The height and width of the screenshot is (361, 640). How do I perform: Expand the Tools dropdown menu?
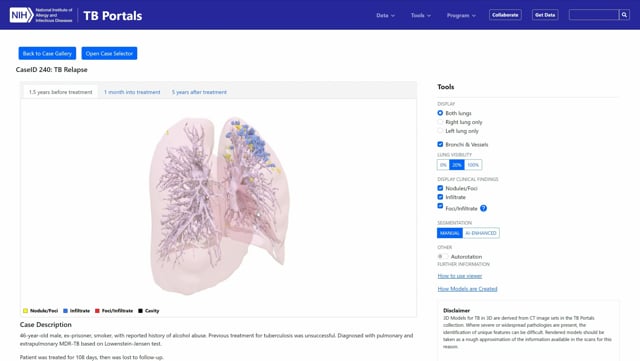click(x=421, y=16)
